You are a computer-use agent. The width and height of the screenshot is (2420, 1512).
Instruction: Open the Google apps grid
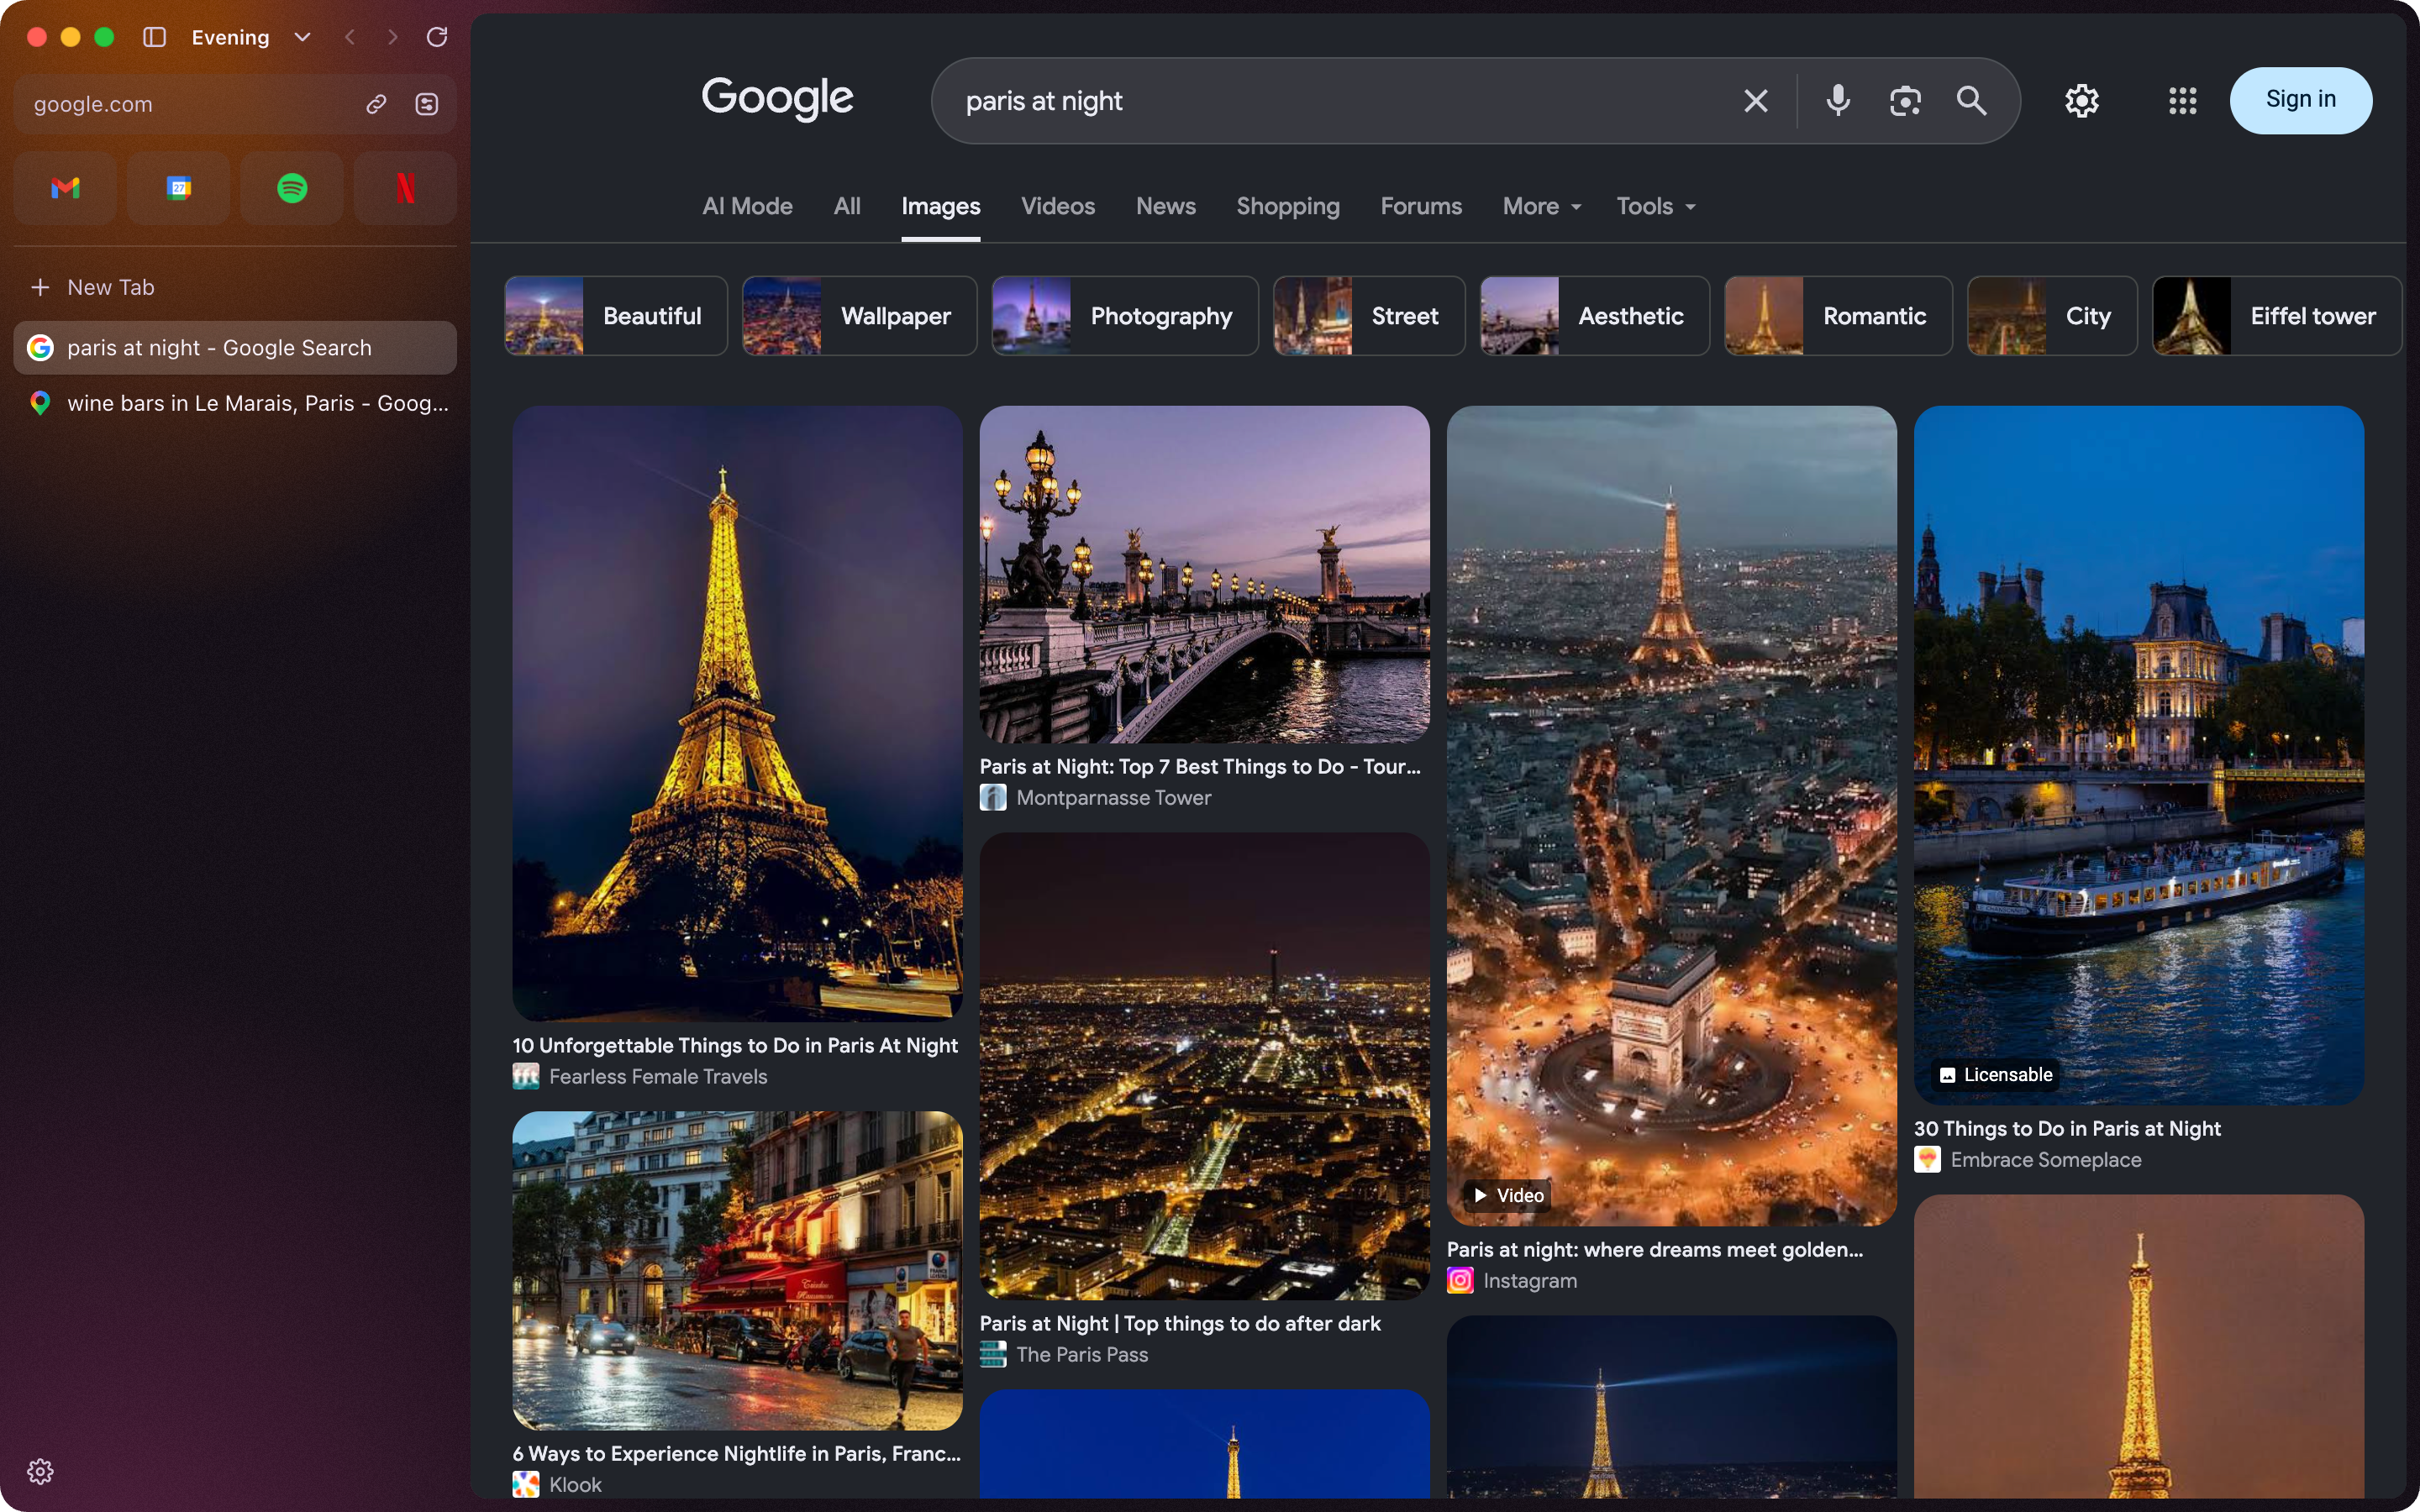click(2183, 100)
